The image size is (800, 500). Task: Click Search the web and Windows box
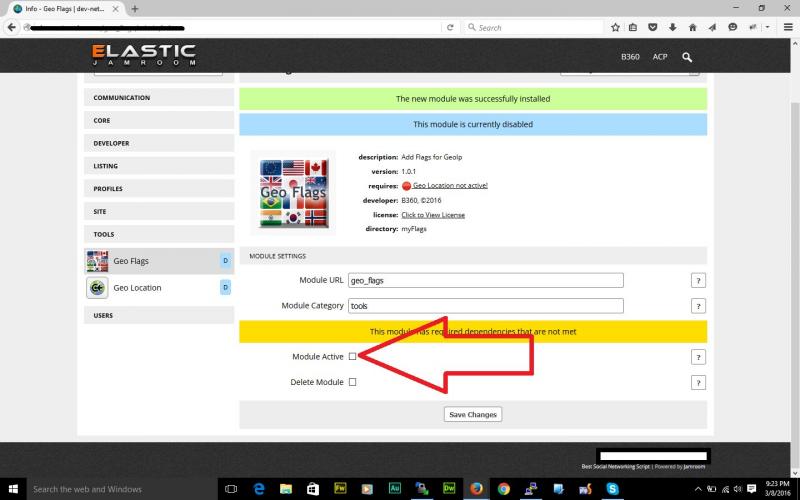[122, 489]
